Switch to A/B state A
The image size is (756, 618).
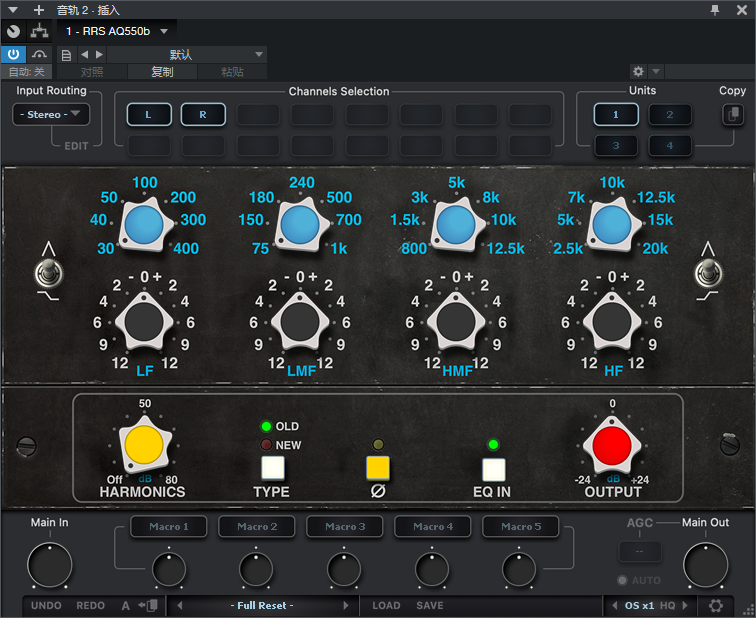125,605
